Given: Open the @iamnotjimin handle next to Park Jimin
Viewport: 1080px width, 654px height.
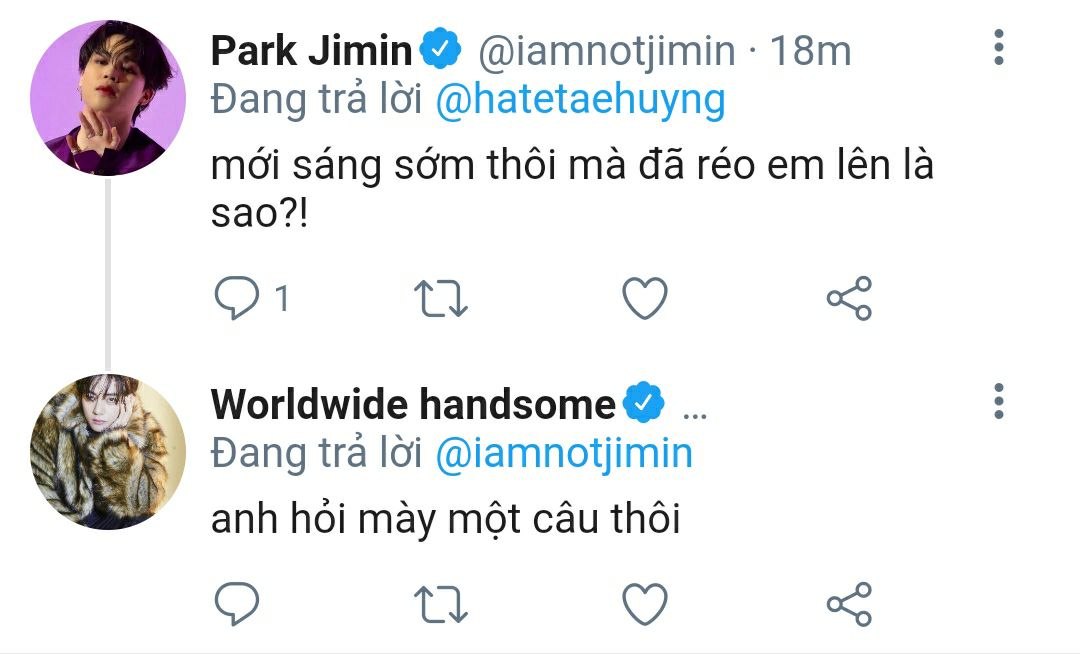Looking at the screenshot, I should pyautogui.click(x=607, y=52).
